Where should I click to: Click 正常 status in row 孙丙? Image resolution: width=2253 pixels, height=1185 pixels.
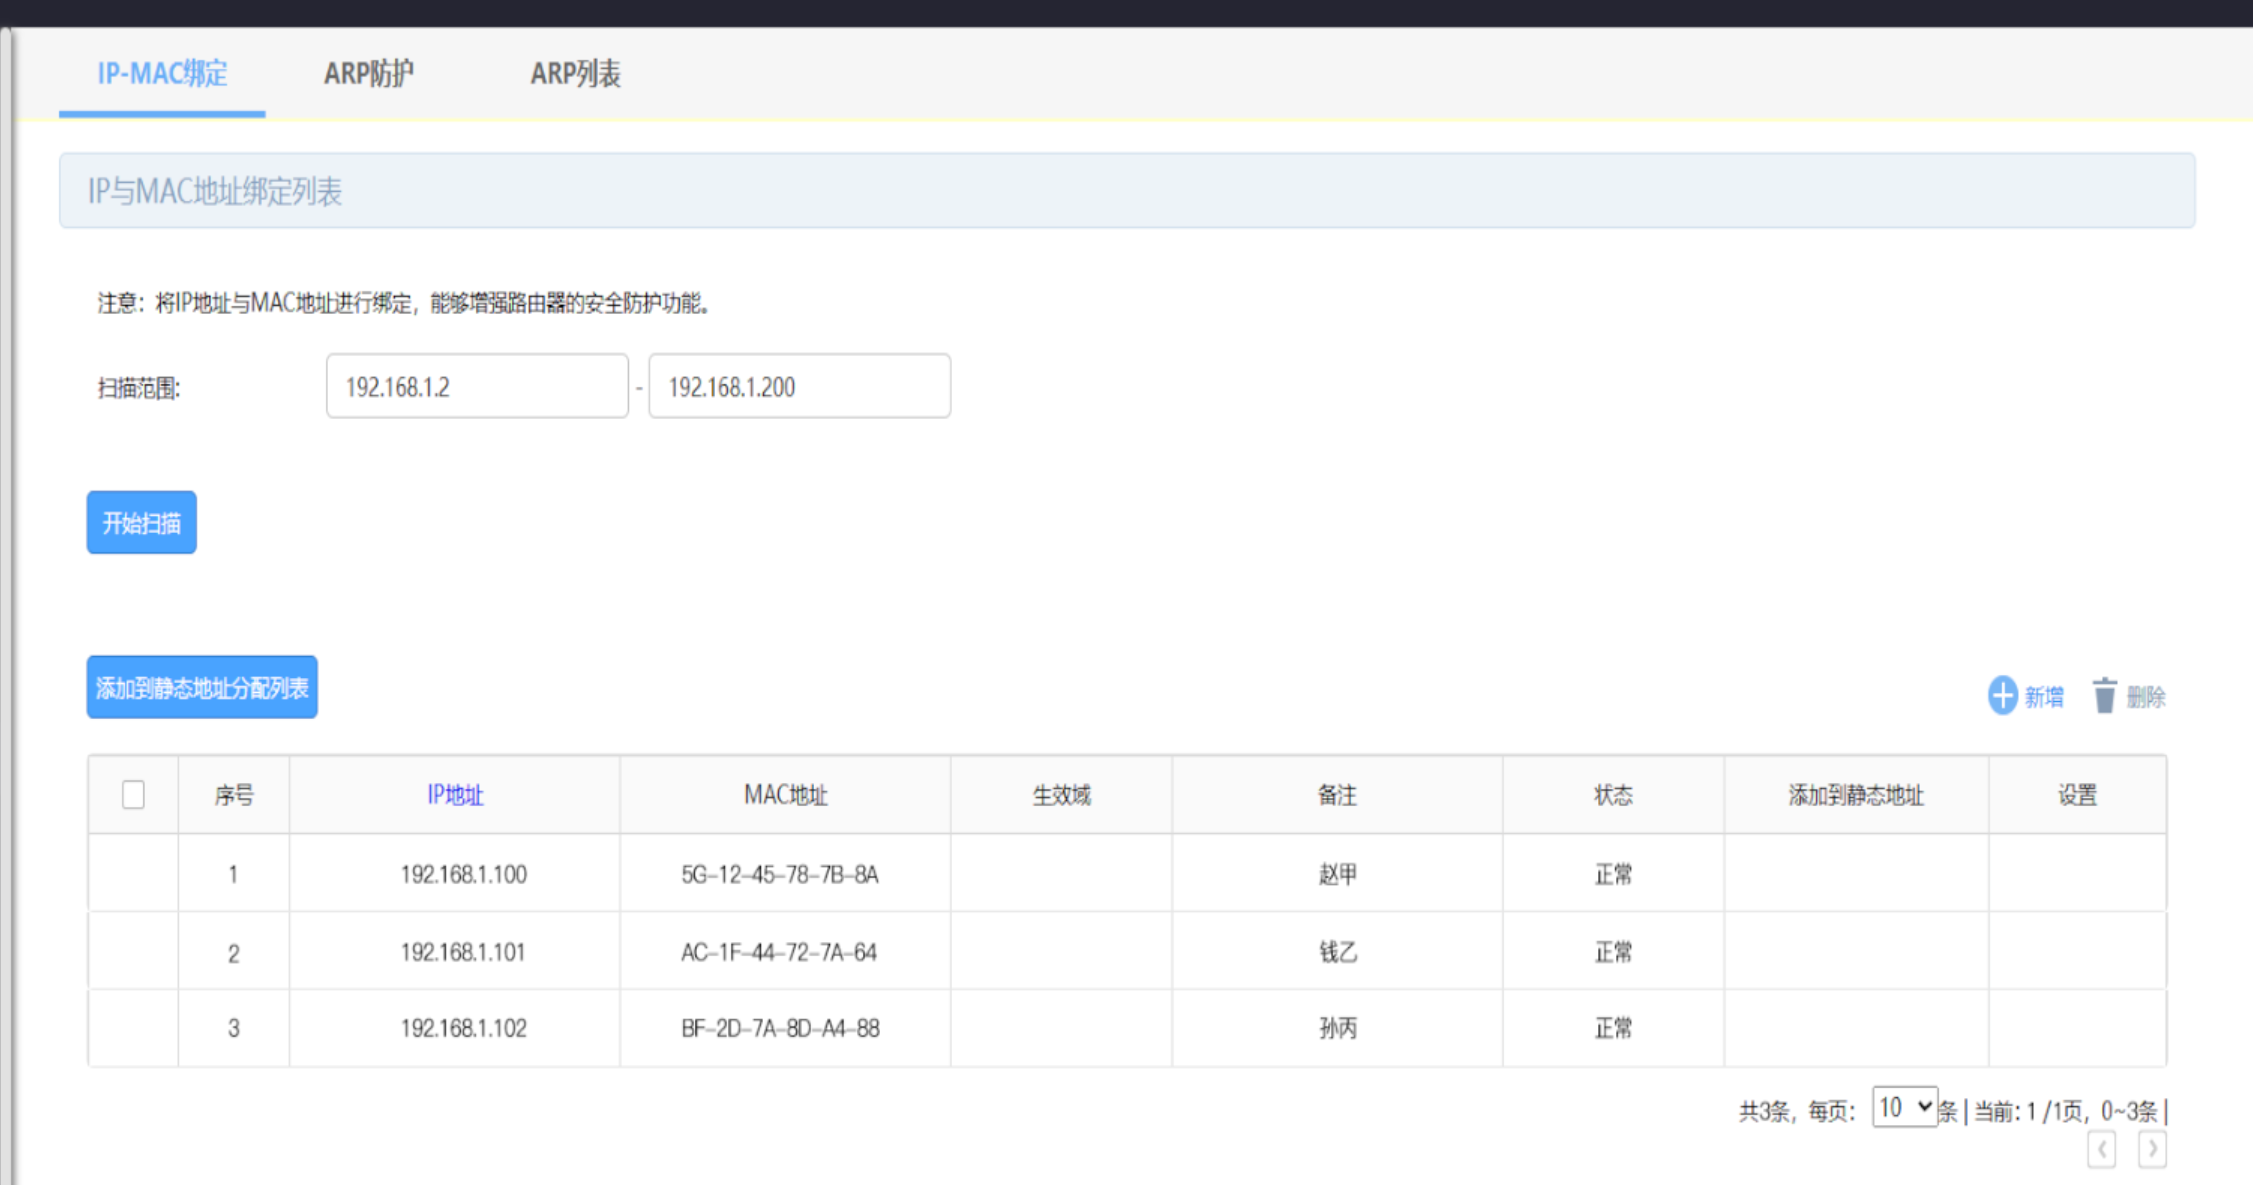click(1613, 1028)
